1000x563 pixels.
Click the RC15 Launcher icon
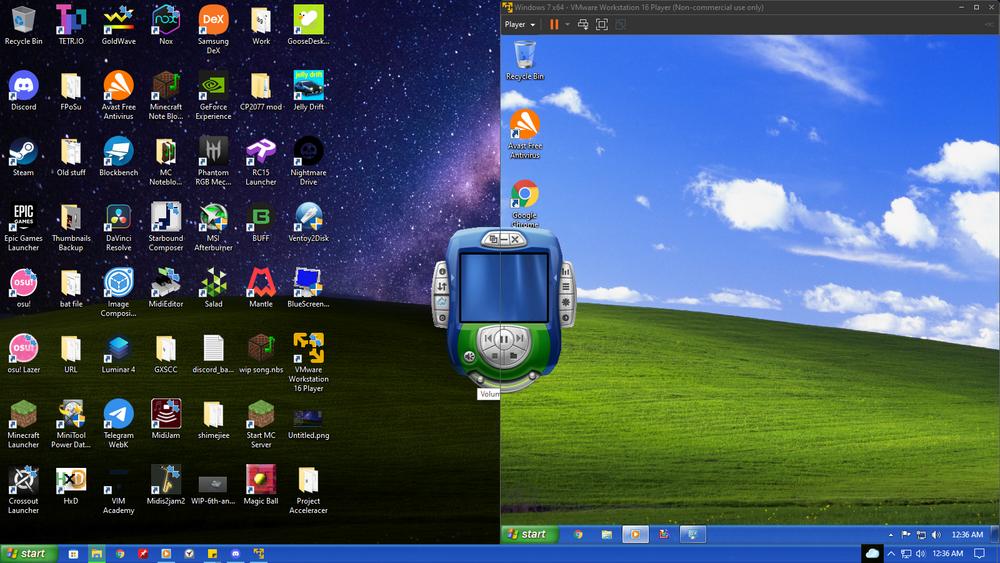tap(261, 161)
